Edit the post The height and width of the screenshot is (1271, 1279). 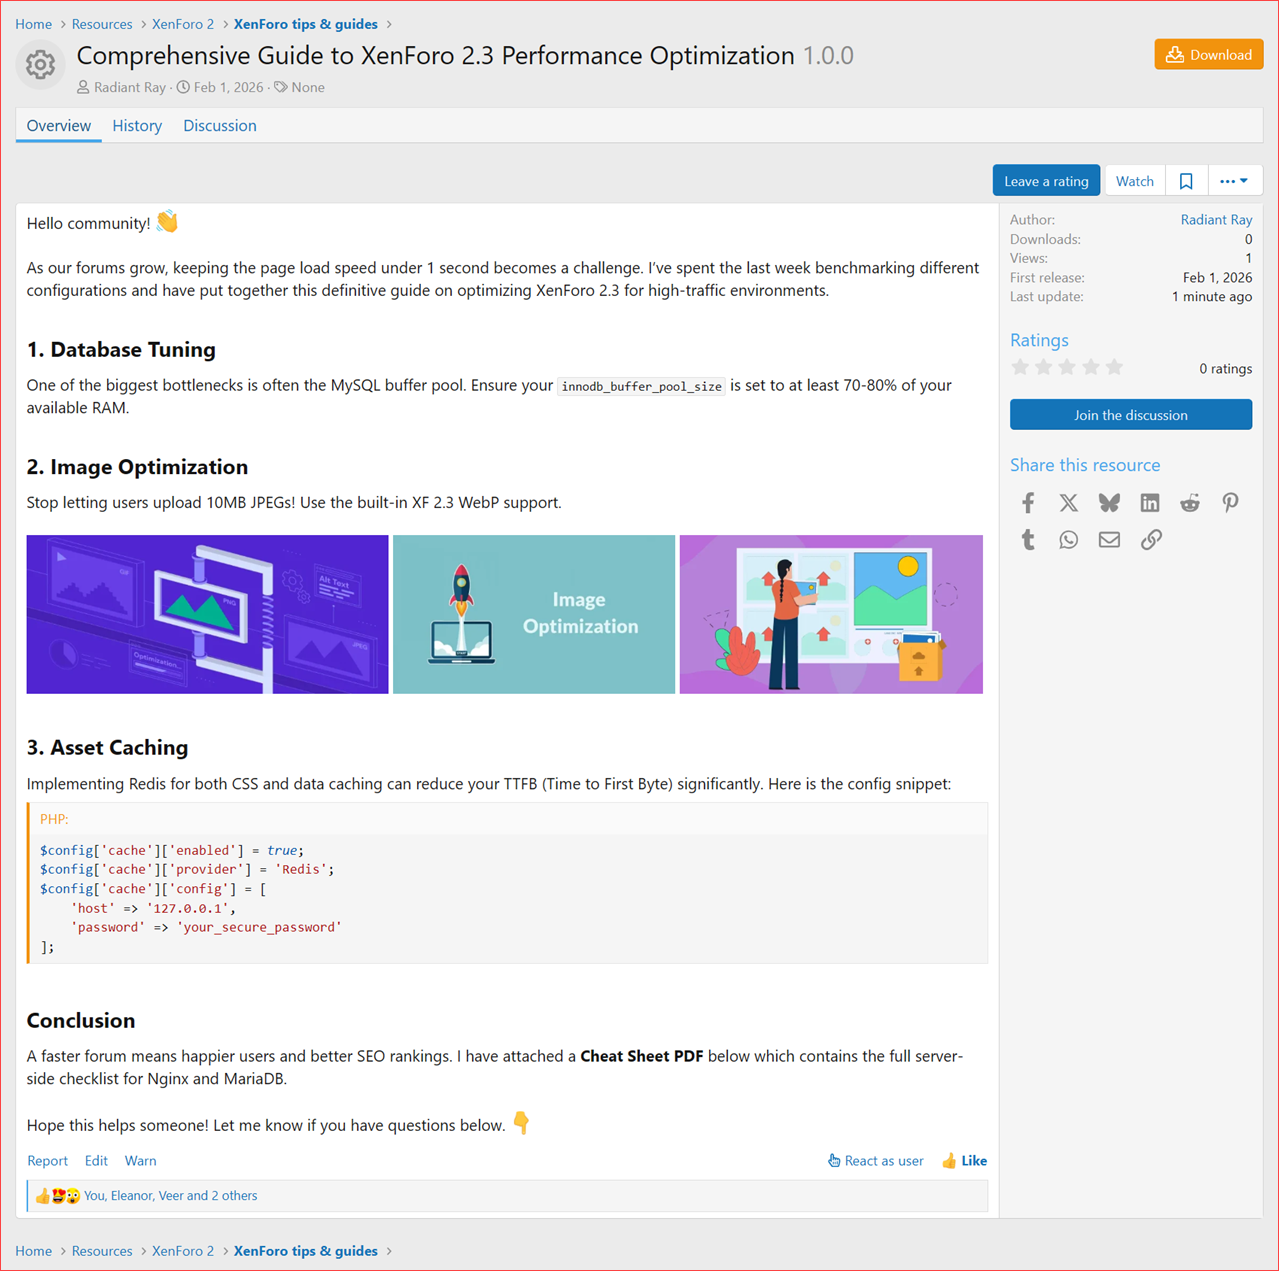click(96, 1161)
